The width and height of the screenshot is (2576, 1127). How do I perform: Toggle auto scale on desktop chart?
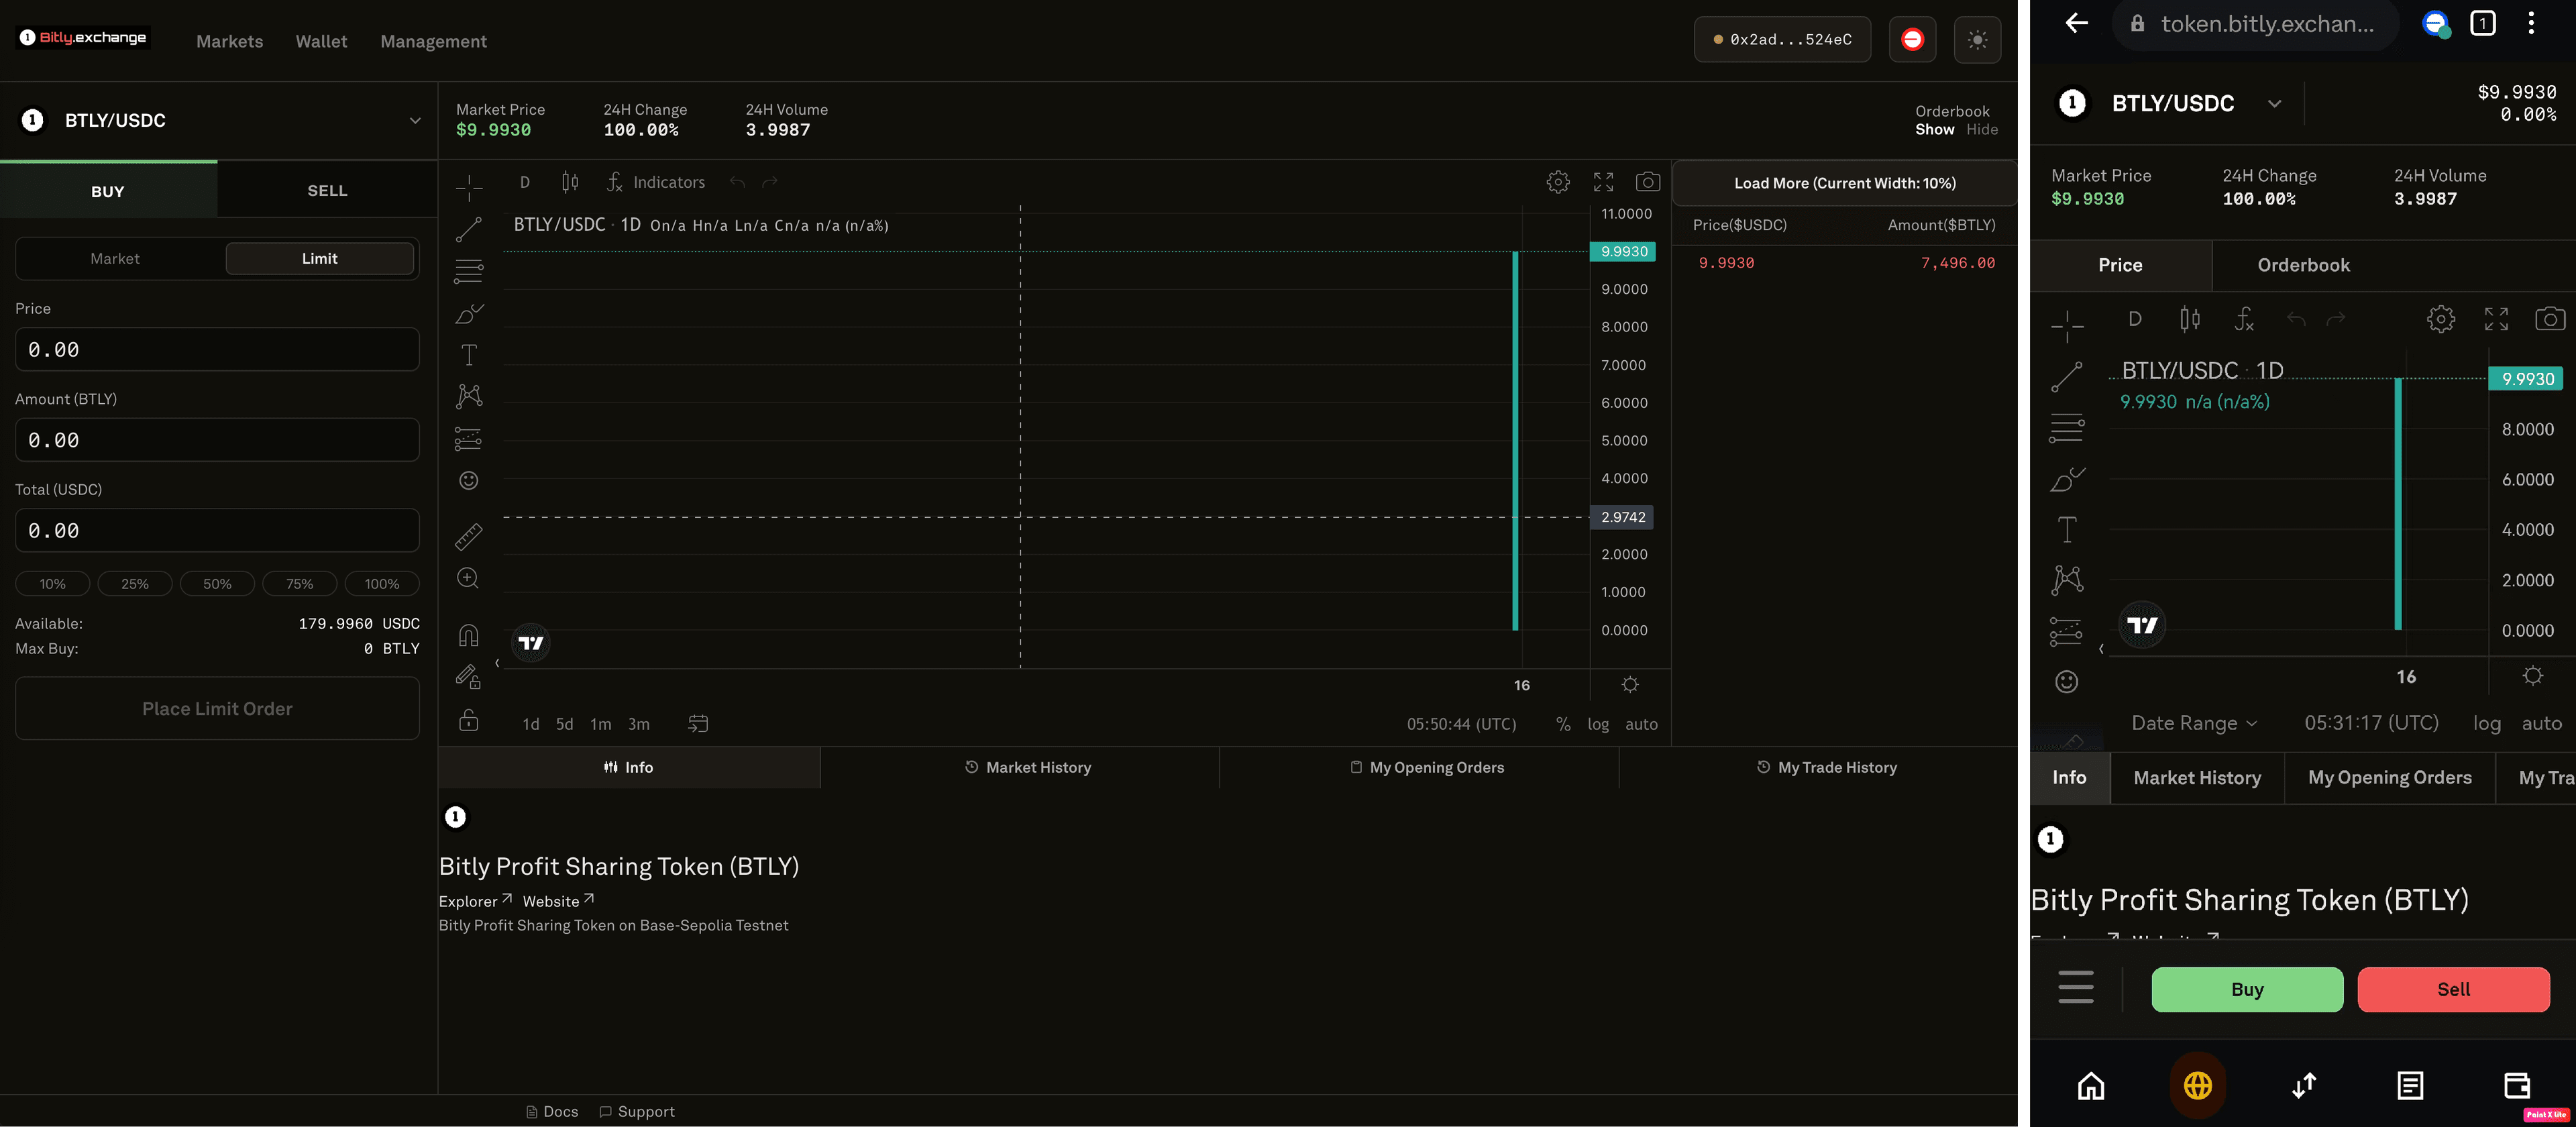click(1641, 724)
